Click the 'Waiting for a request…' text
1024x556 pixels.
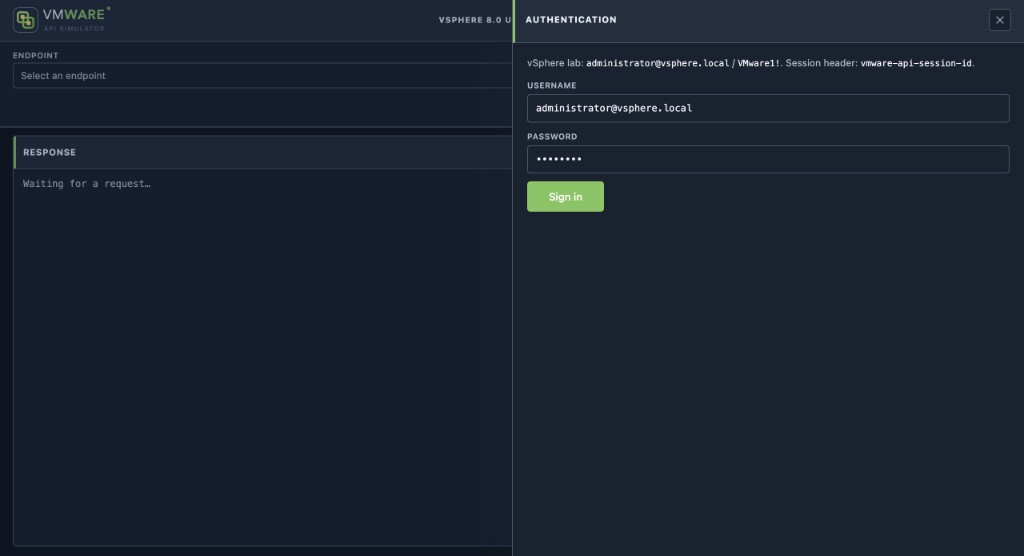[87, 184]
